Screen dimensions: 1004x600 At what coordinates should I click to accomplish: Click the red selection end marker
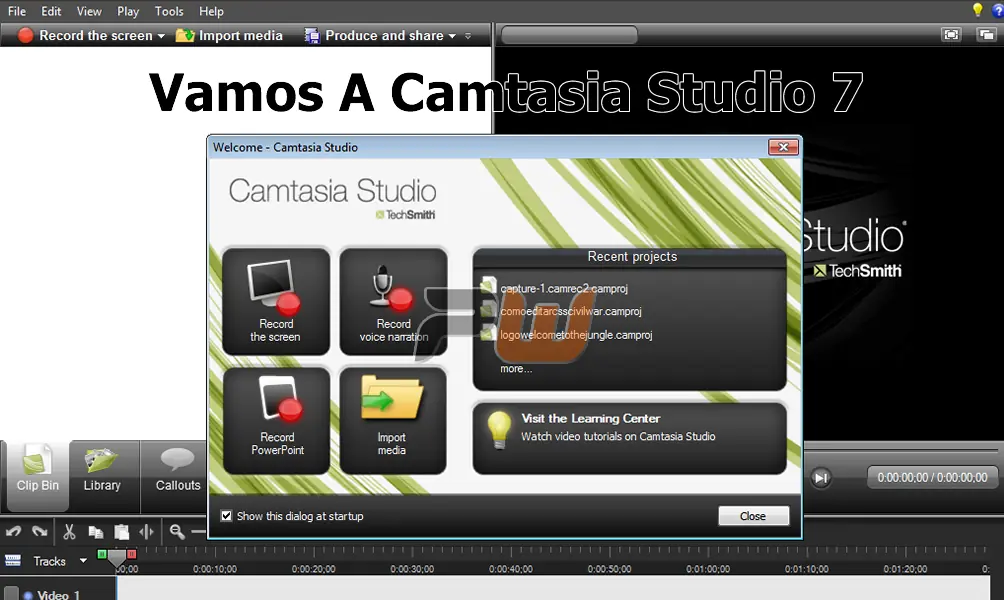click(131, 554)
